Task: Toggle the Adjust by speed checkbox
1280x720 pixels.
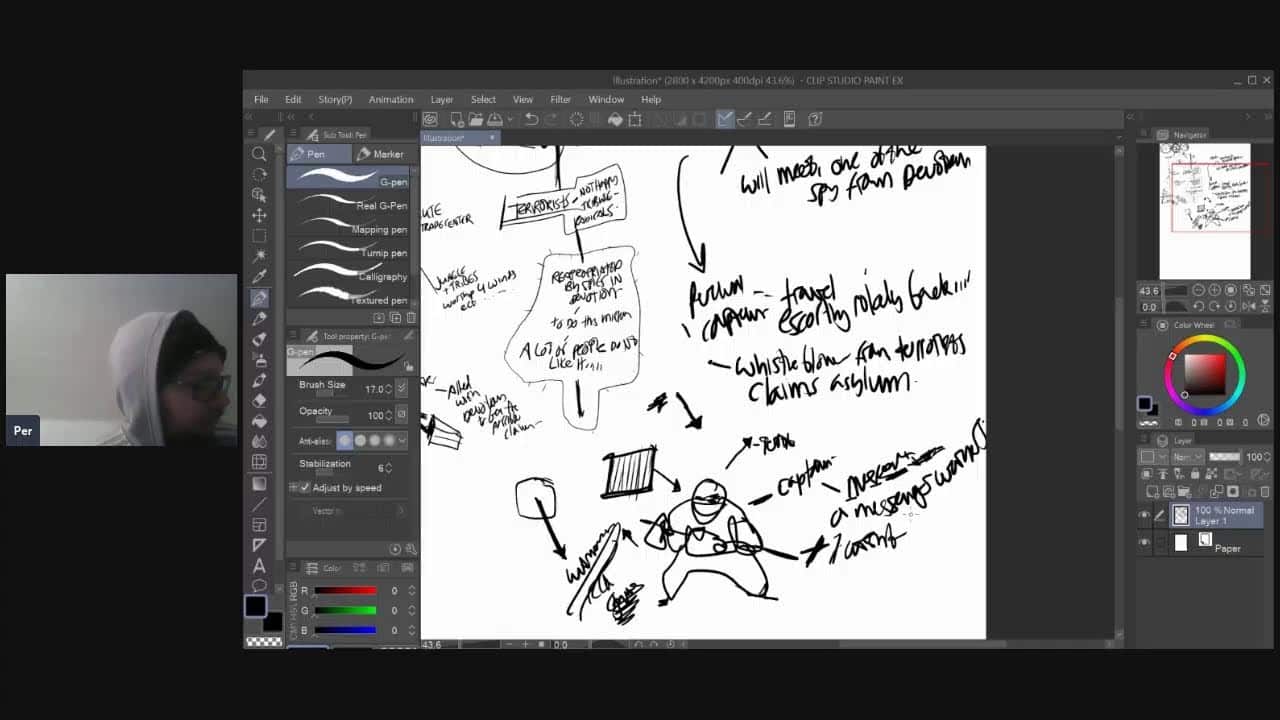Action: point(305,488)
